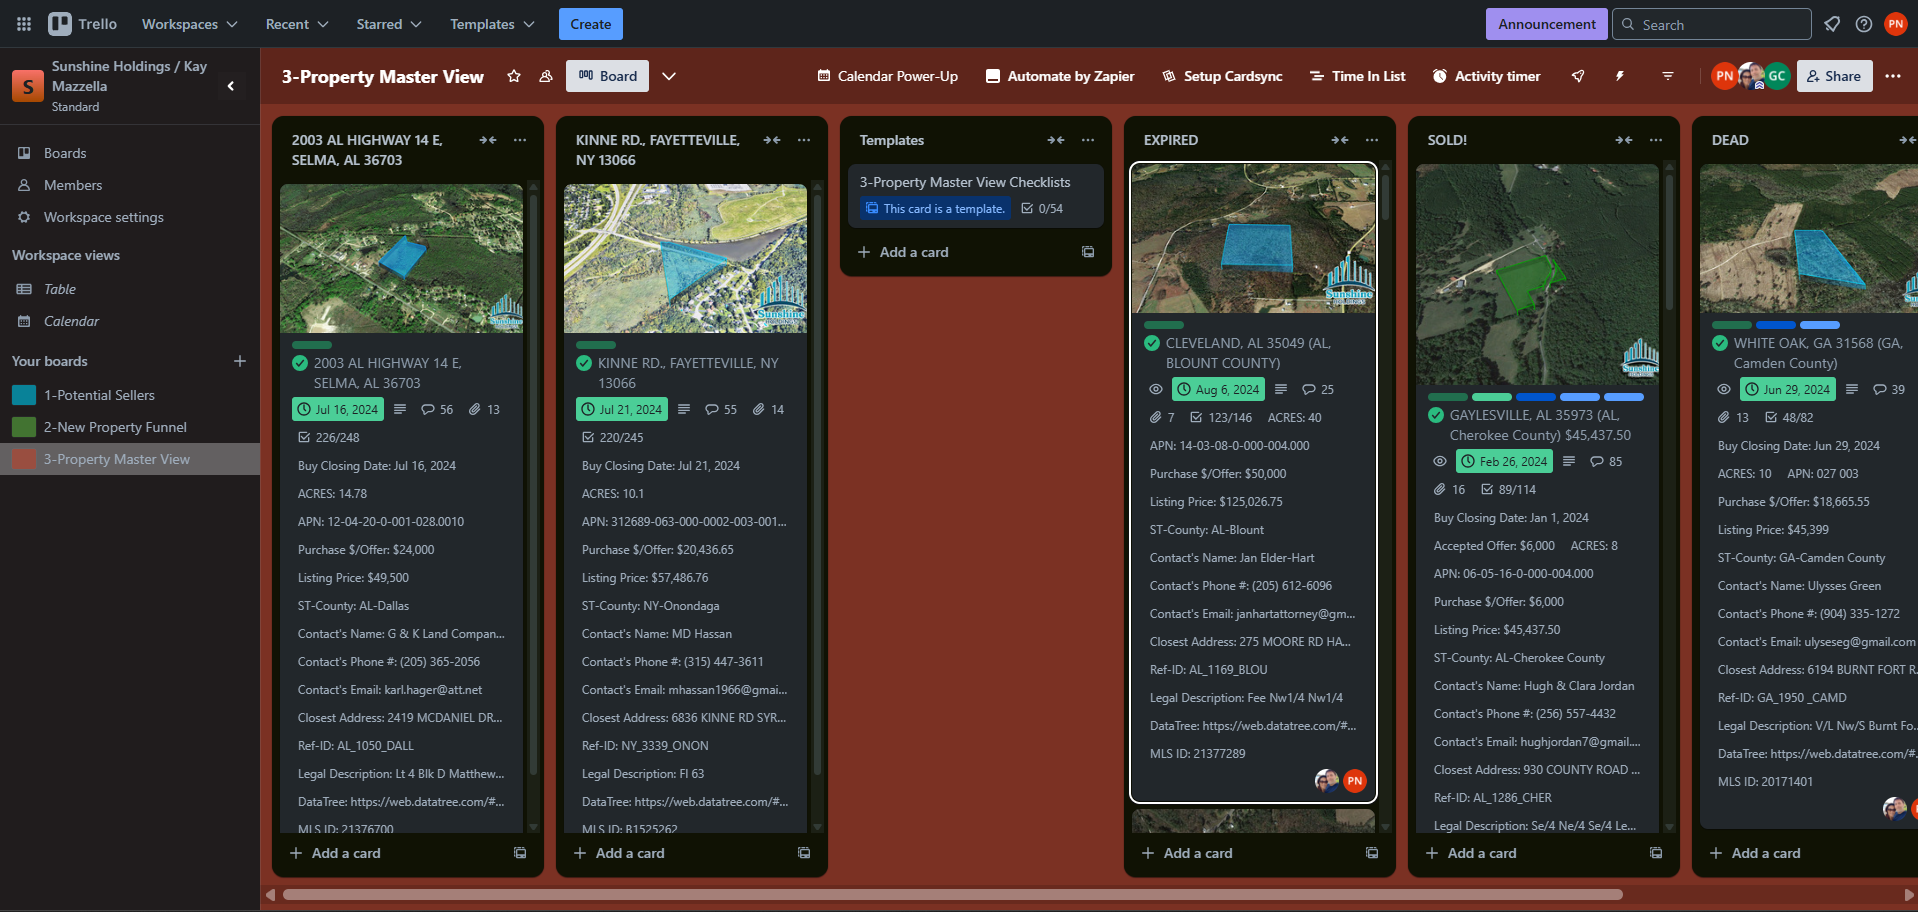Collapse the Templates list

[1056, 140]
